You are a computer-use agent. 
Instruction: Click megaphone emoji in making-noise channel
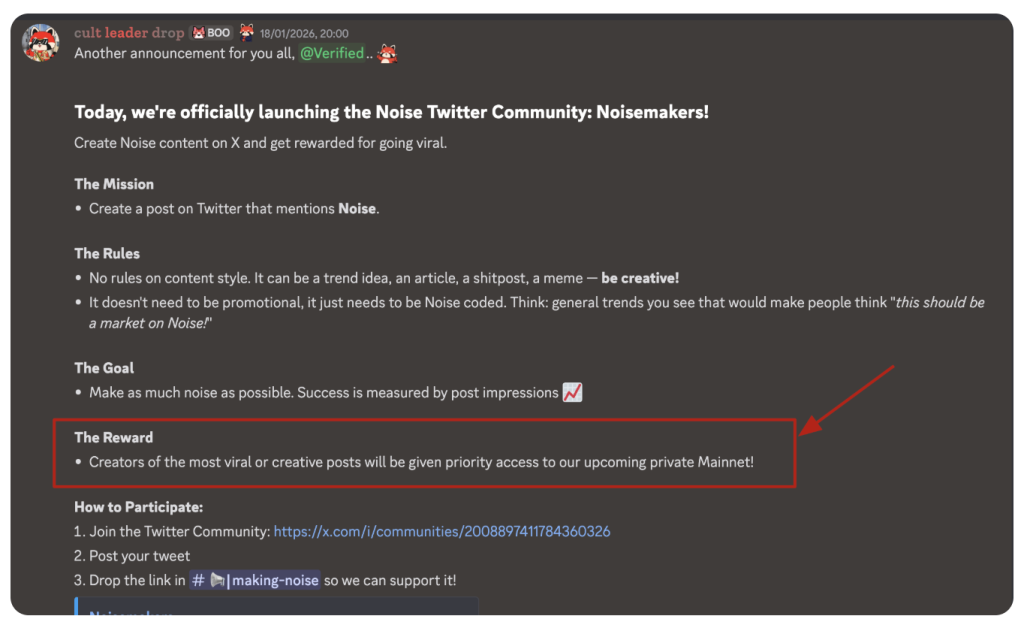217,580
